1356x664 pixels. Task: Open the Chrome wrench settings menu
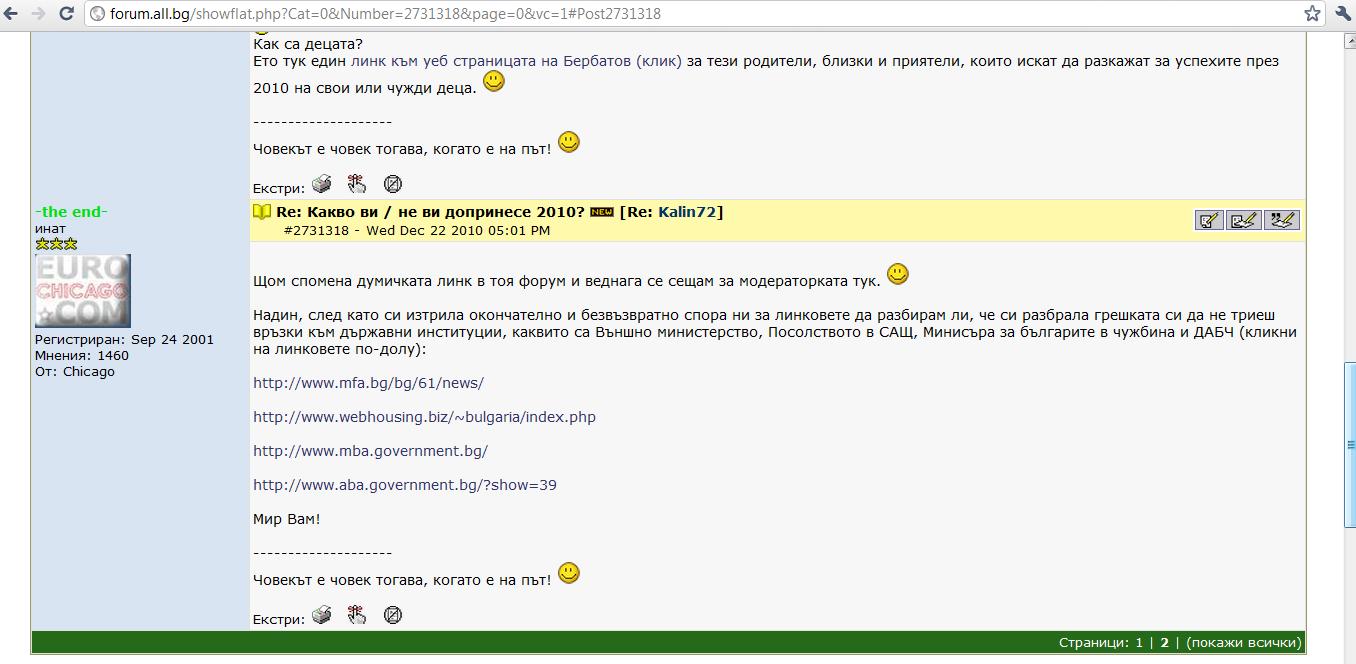1342,14
